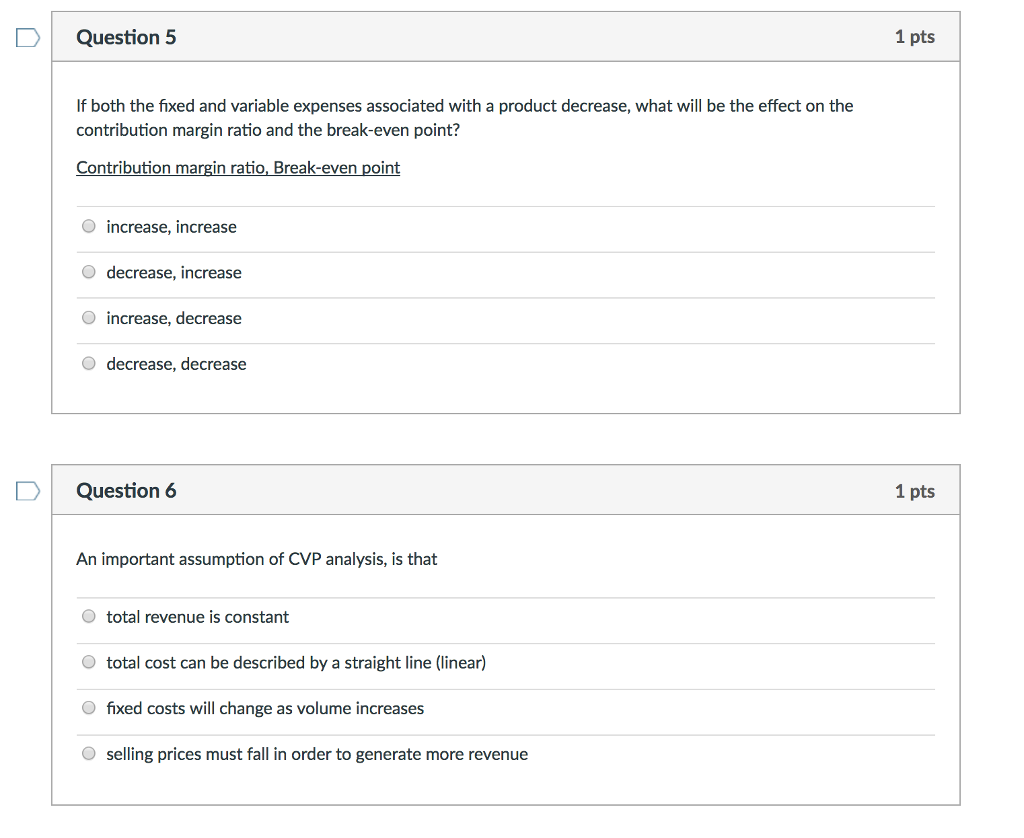Screen dimensions: 1024x838
Task: Select the 'increase, decrease' answer option
Action: (88, 317)
